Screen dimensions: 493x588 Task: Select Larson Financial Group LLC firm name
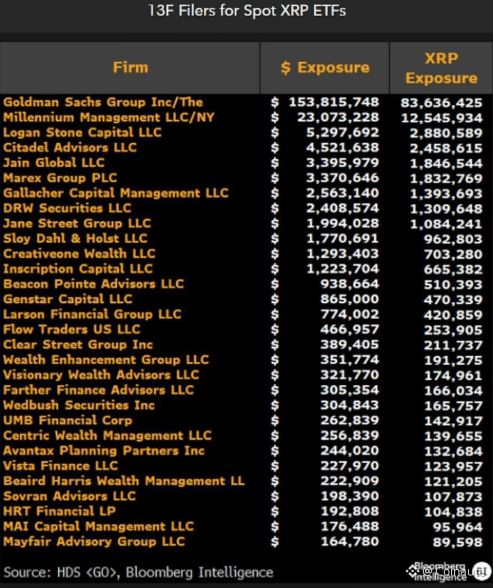pyautogui.click(x=92, y=314)
